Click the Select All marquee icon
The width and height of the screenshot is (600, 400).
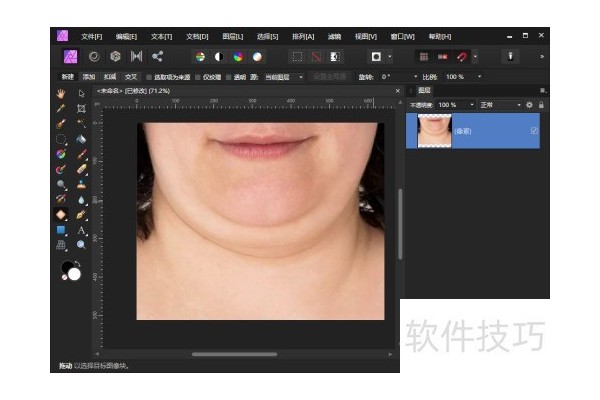pyautogui.click(x=297, y=57)
